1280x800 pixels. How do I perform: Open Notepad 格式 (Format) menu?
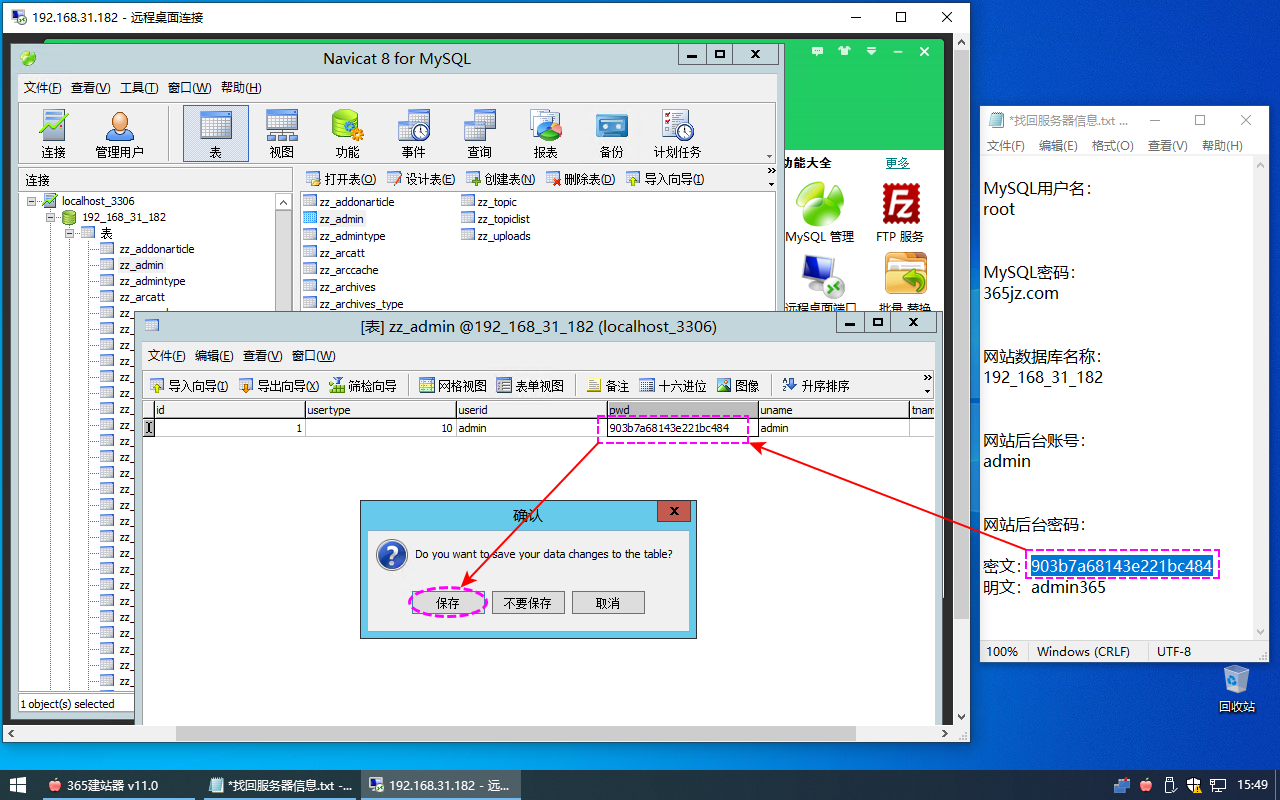(1112, 146)
